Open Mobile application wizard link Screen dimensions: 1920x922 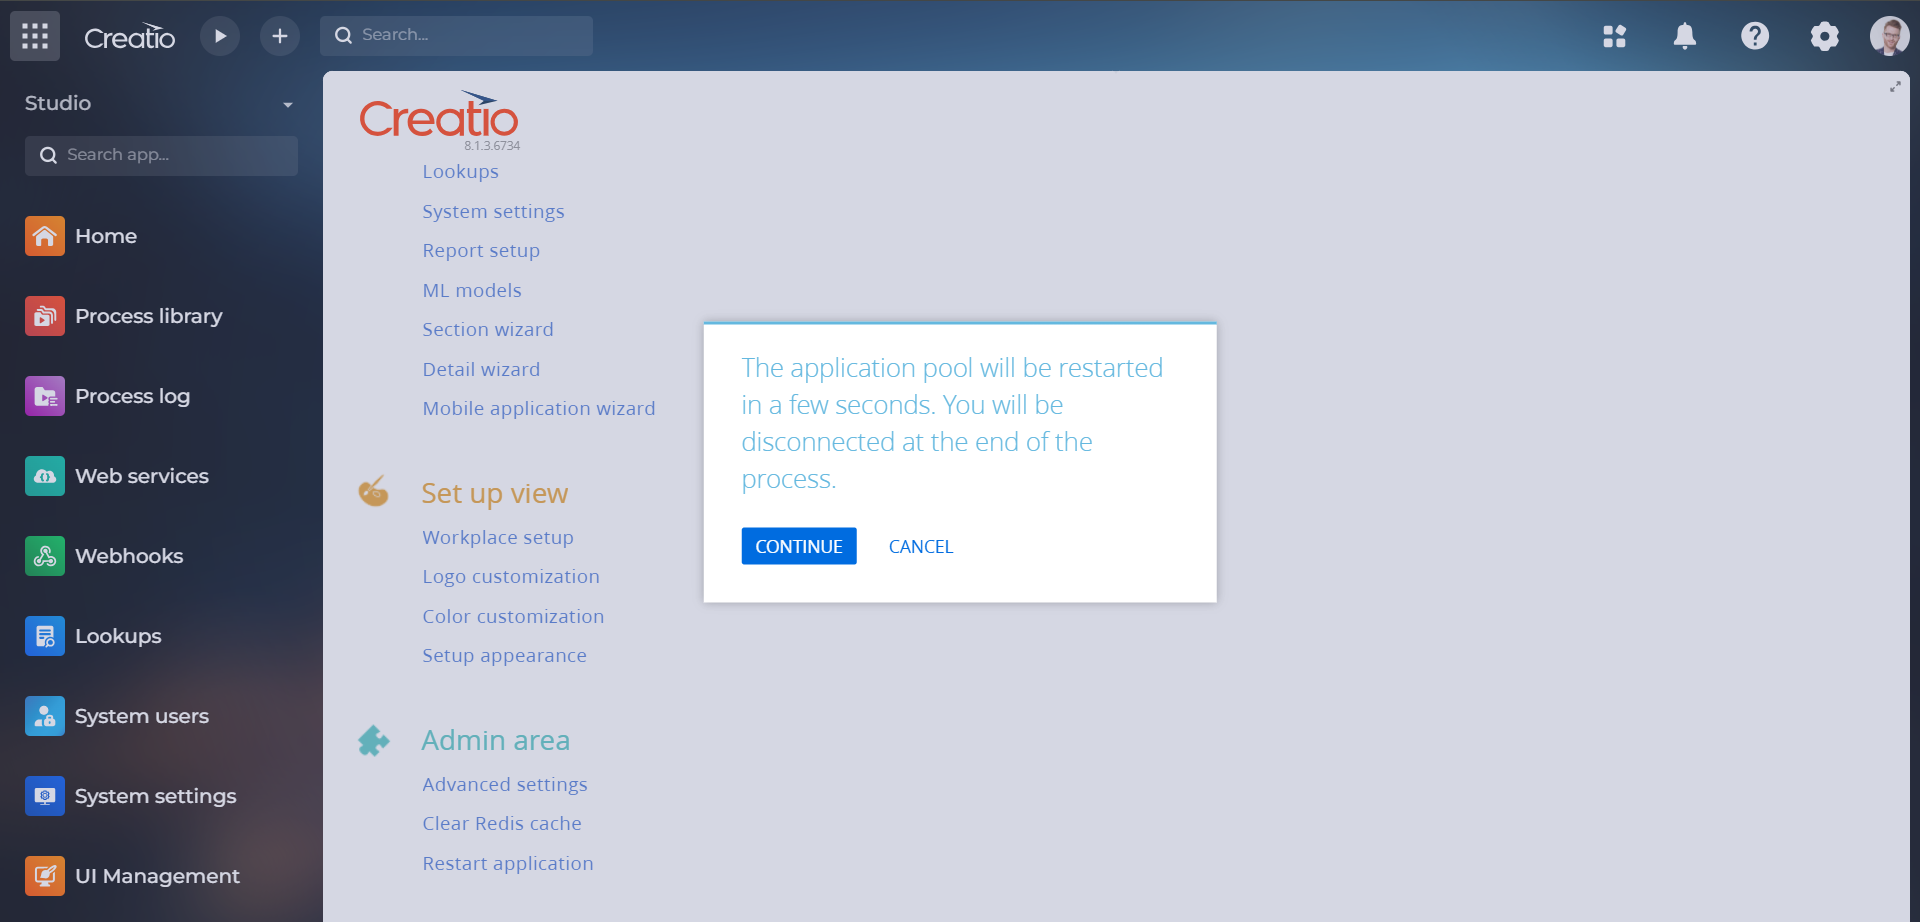pyautogui.click(x=539, y=409)
